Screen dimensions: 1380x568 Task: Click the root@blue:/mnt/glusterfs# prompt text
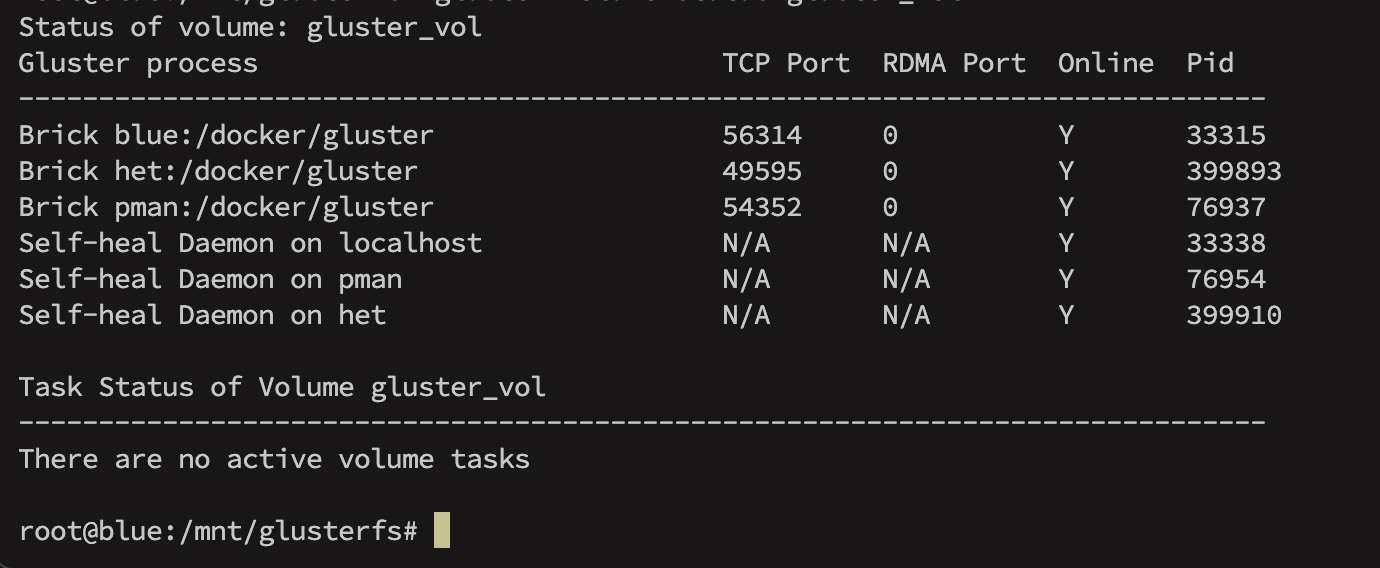pyautogui.click(x=218, y=531)
